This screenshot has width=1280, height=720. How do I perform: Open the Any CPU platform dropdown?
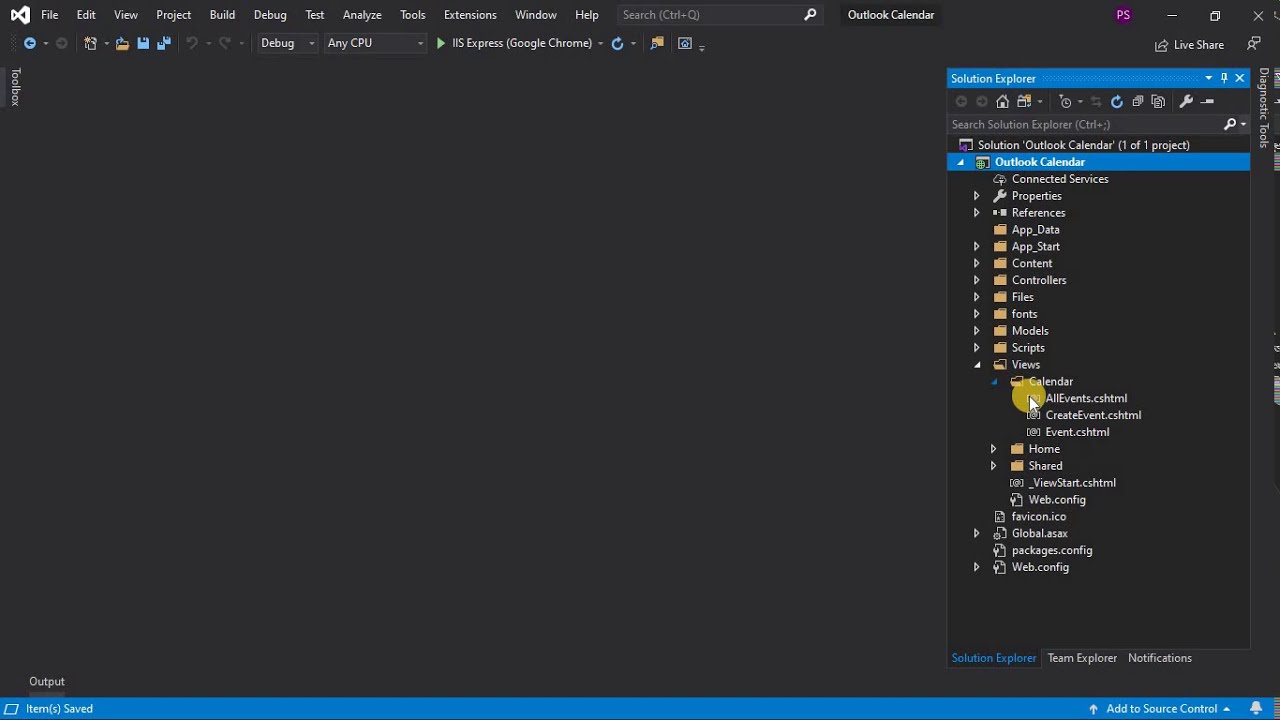point(375,43)
